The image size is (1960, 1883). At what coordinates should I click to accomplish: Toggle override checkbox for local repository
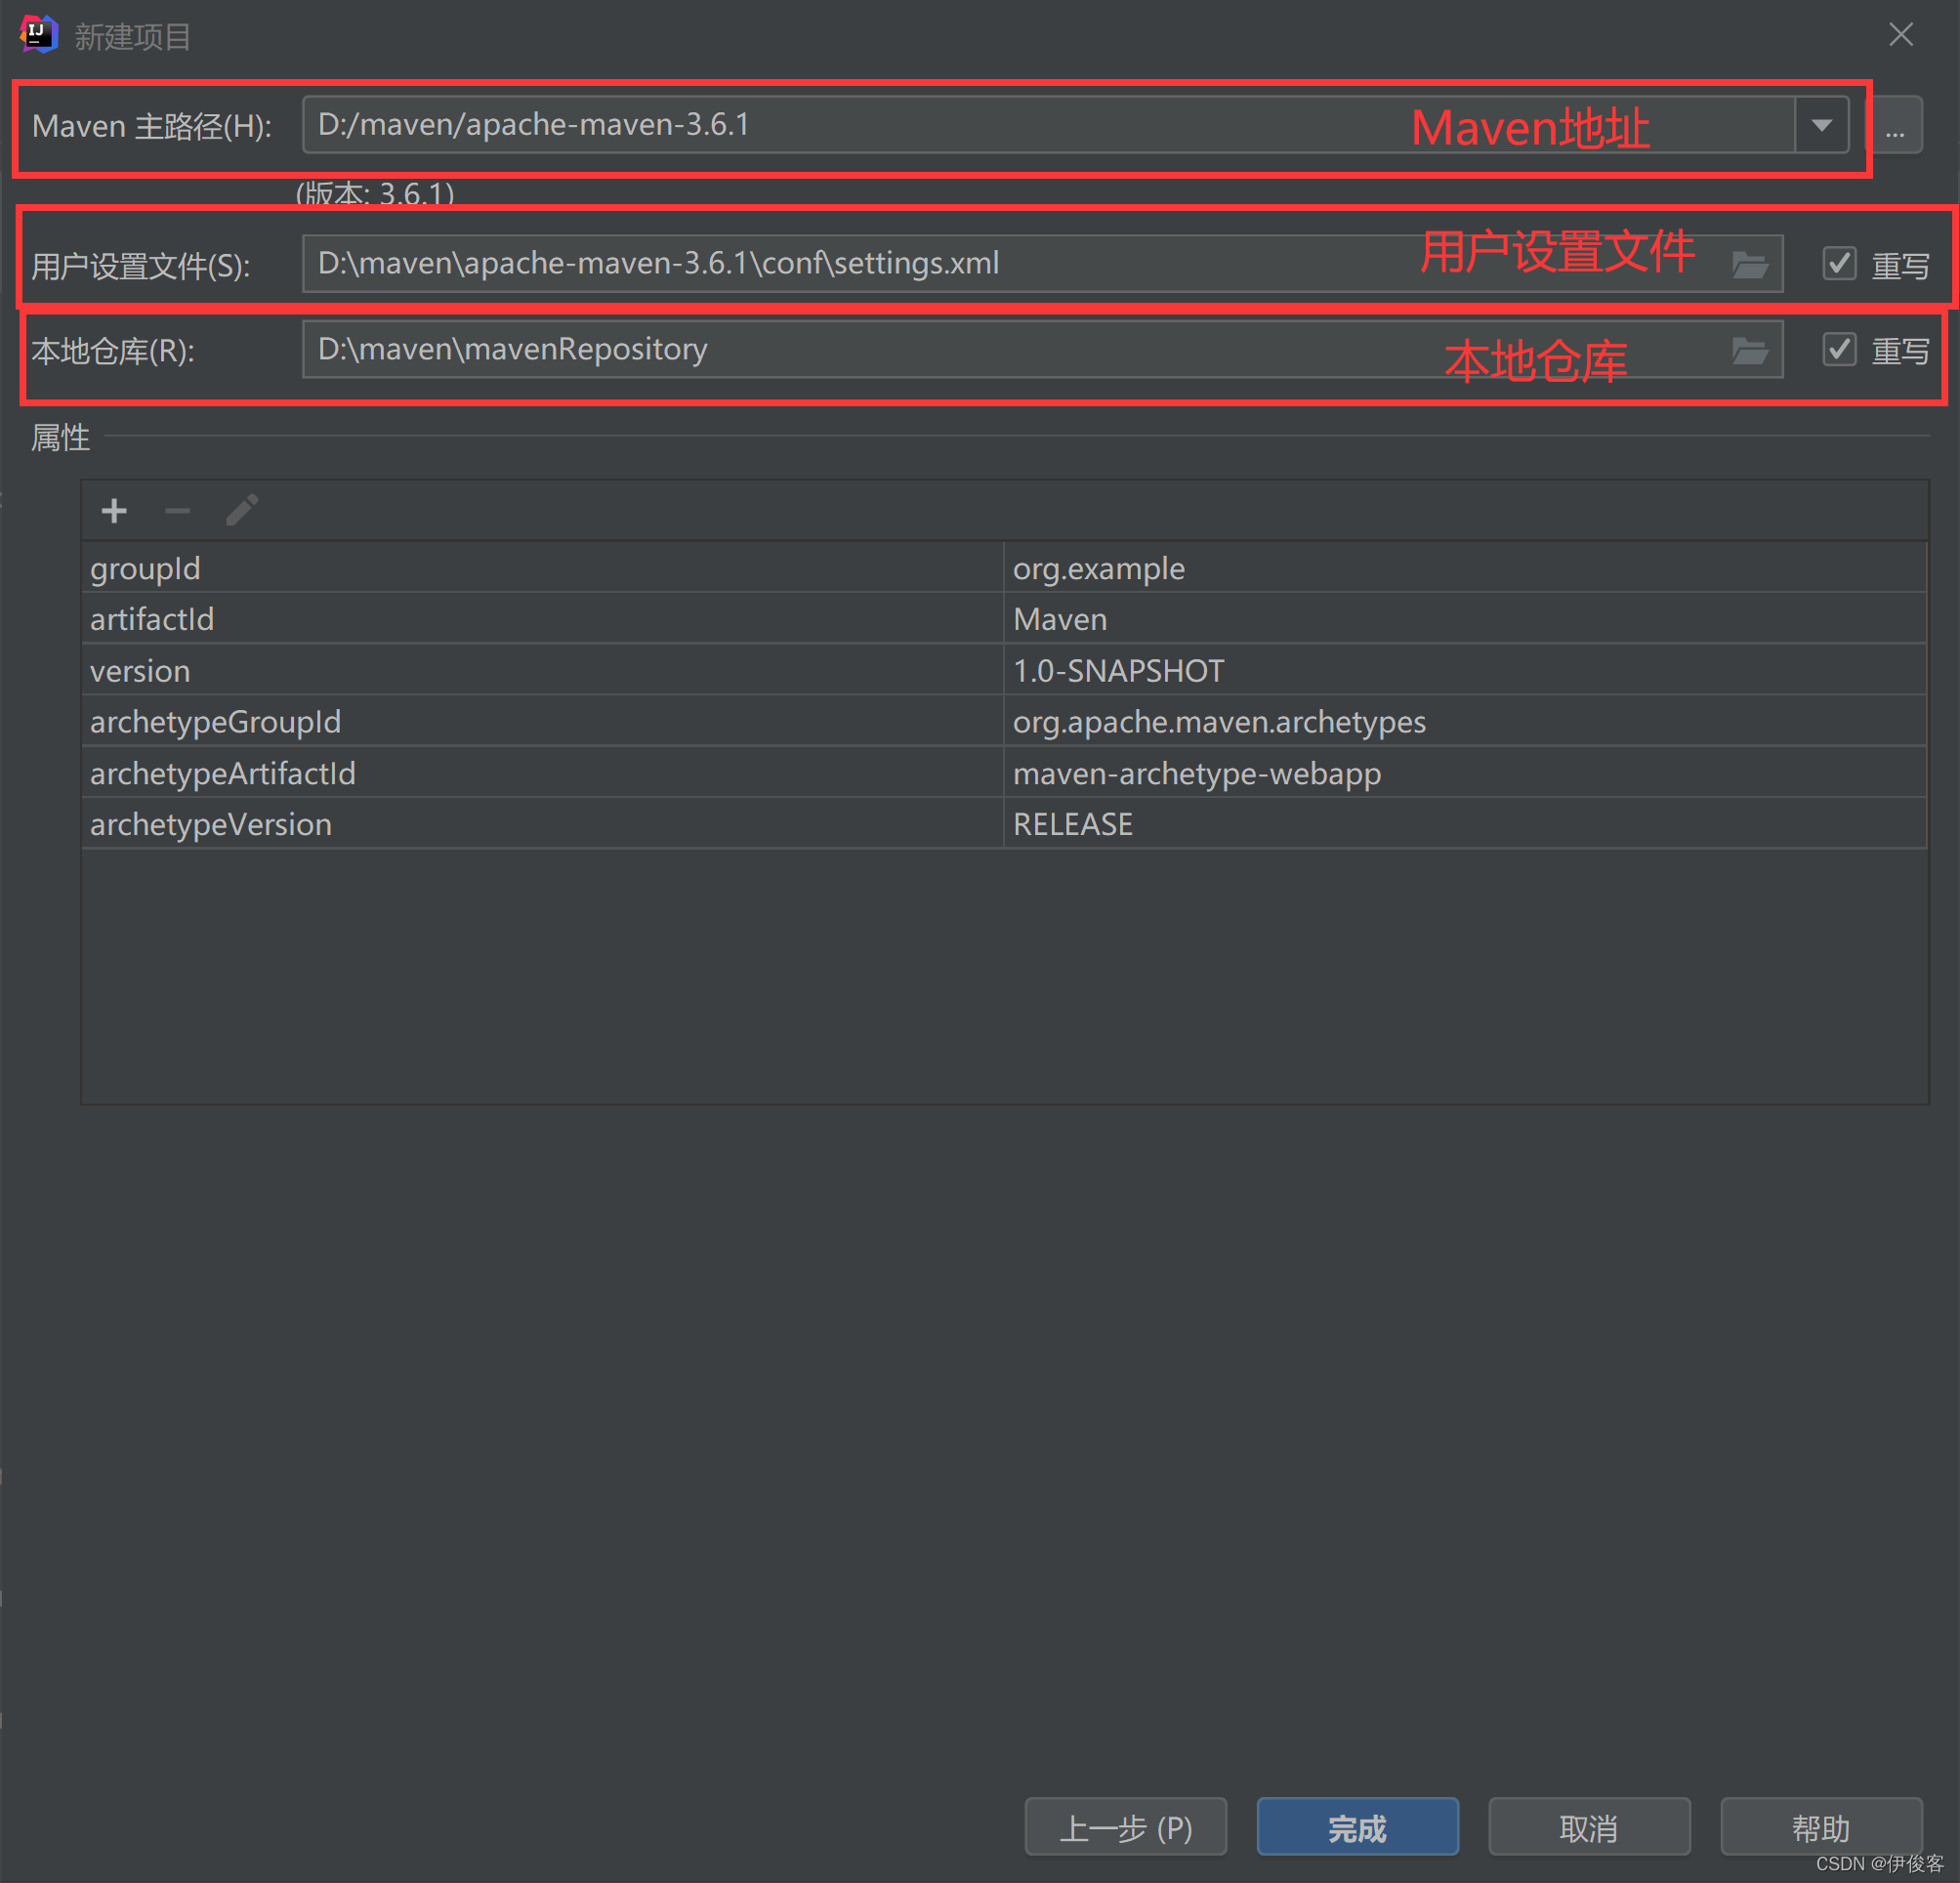(1839, 350)
